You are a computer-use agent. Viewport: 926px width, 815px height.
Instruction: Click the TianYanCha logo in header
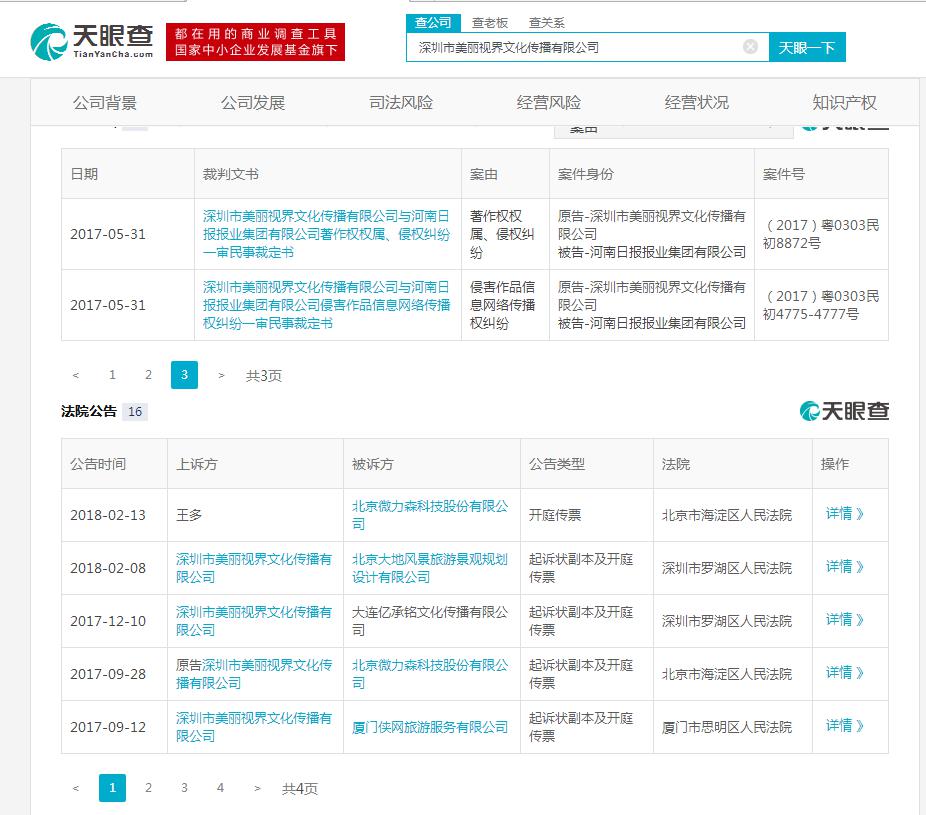[x=92, y=41]
